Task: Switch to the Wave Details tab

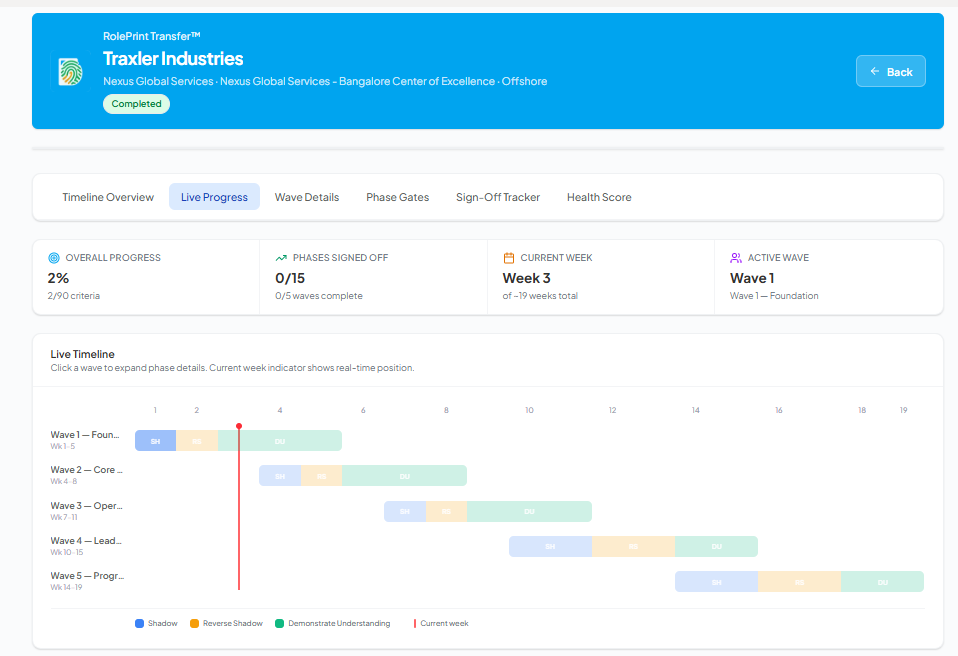Action: click(307, 197)
